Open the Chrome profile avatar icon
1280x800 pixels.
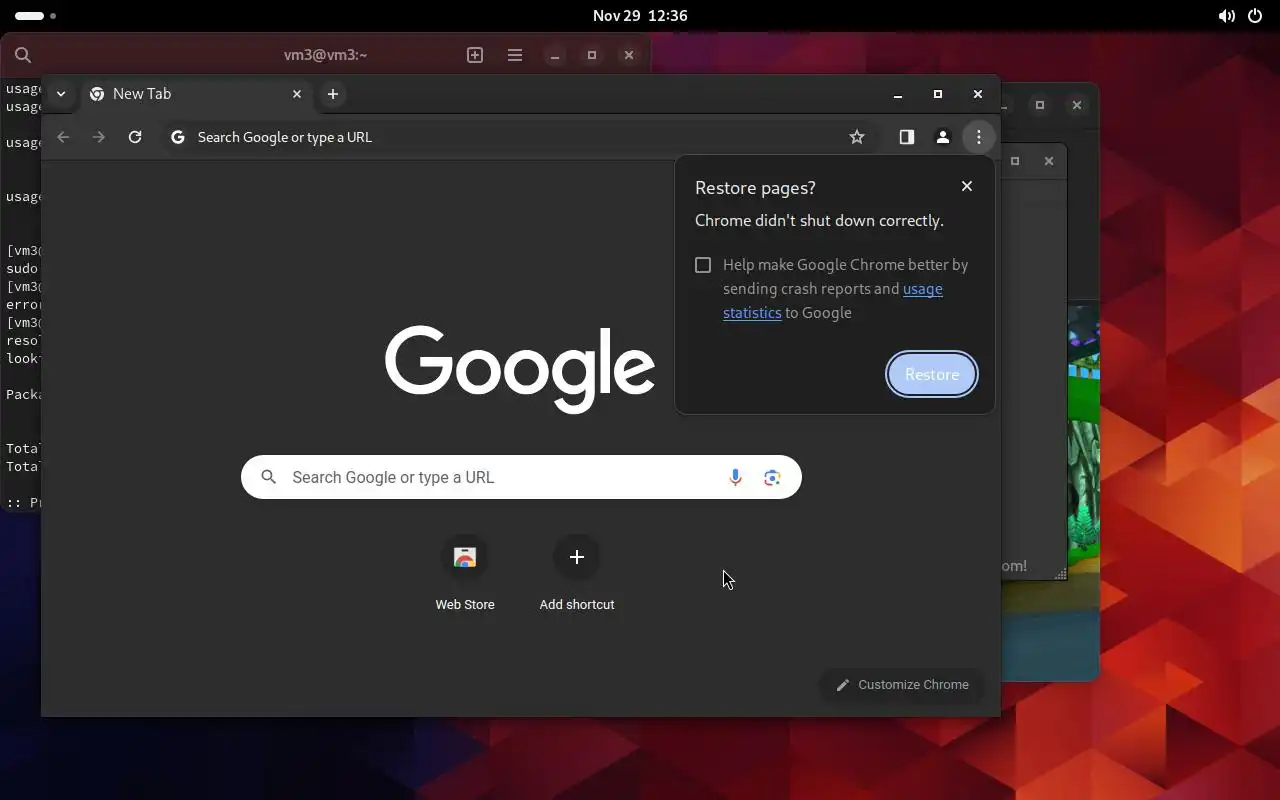(x=942, y=137)
